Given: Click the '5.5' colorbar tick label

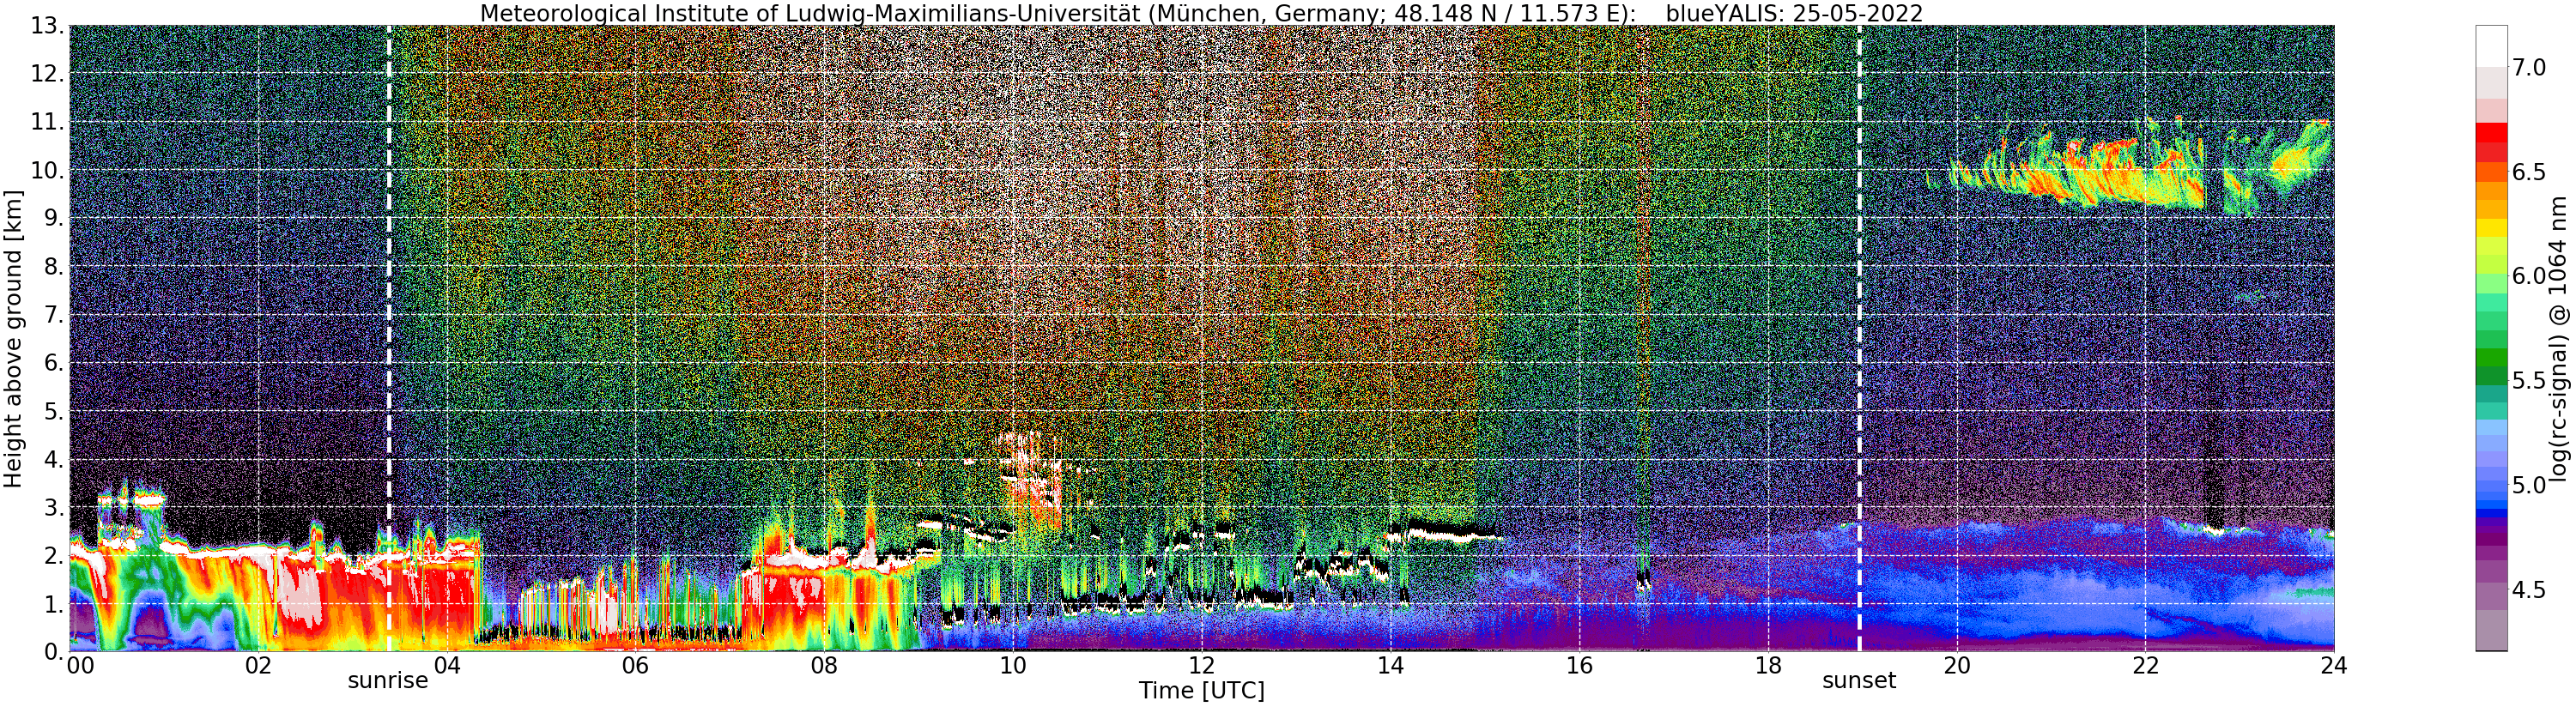Looking at the screenshot, I should [2529, 381].
